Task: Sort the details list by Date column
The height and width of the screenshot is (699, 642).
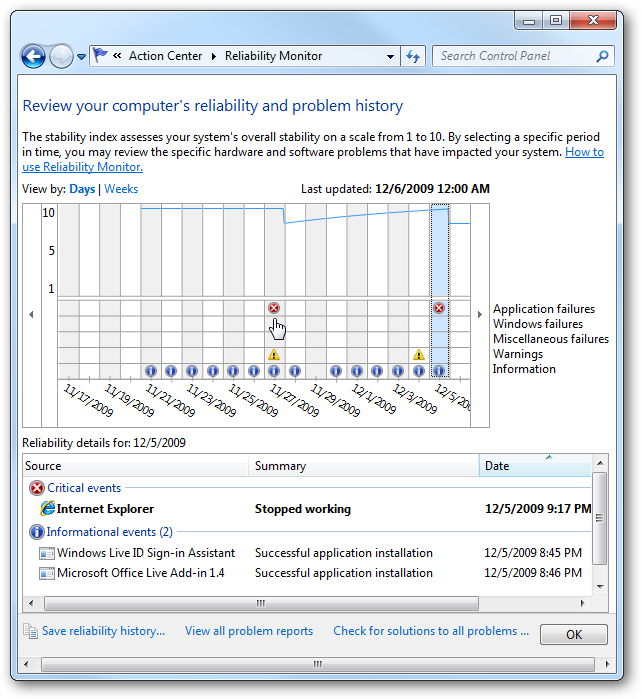Action: pos(535,466)
